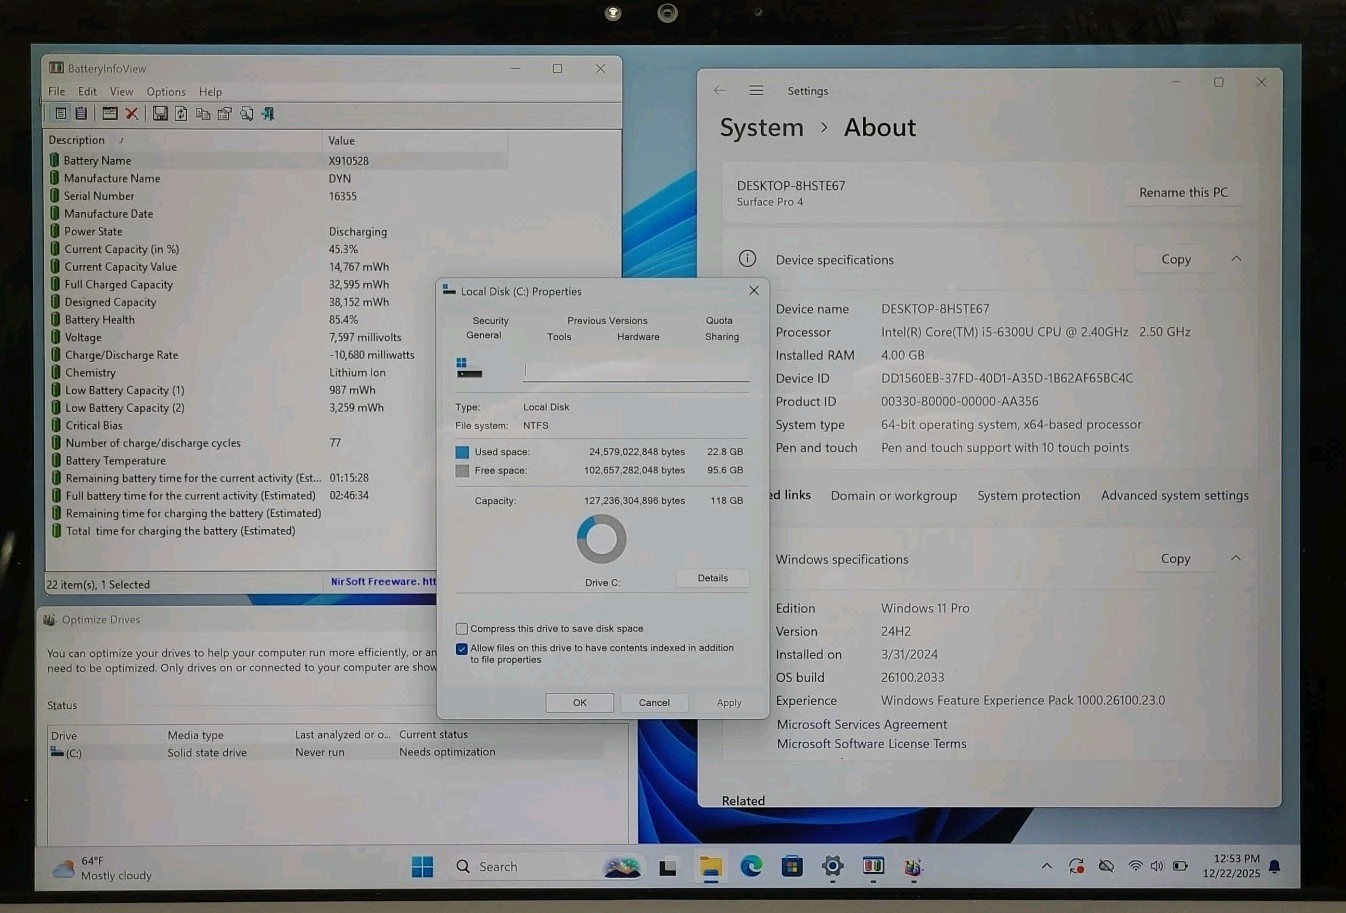Screen dimensions: 1346x913
Task: Click the Settings gear taskbar icon
Action: tap(832, 866)
